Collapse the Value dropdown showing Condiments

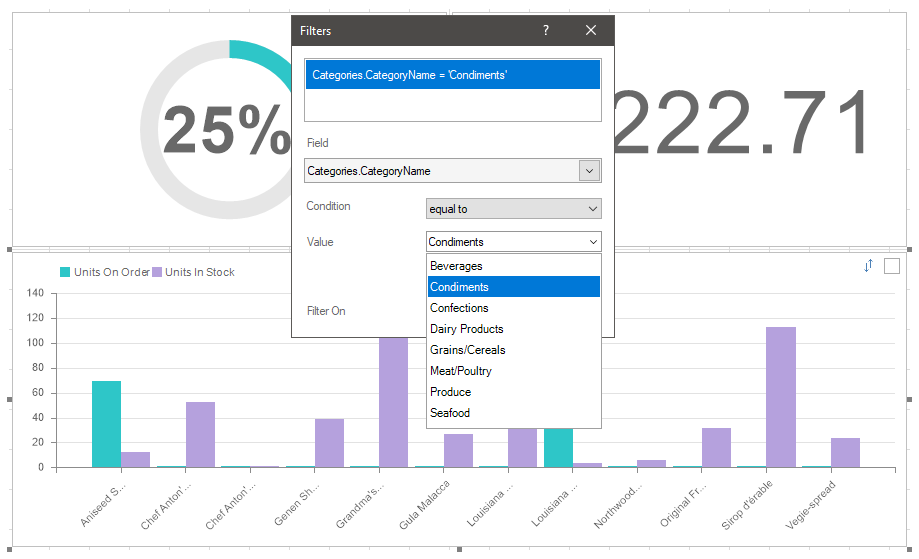click(593, 242)
